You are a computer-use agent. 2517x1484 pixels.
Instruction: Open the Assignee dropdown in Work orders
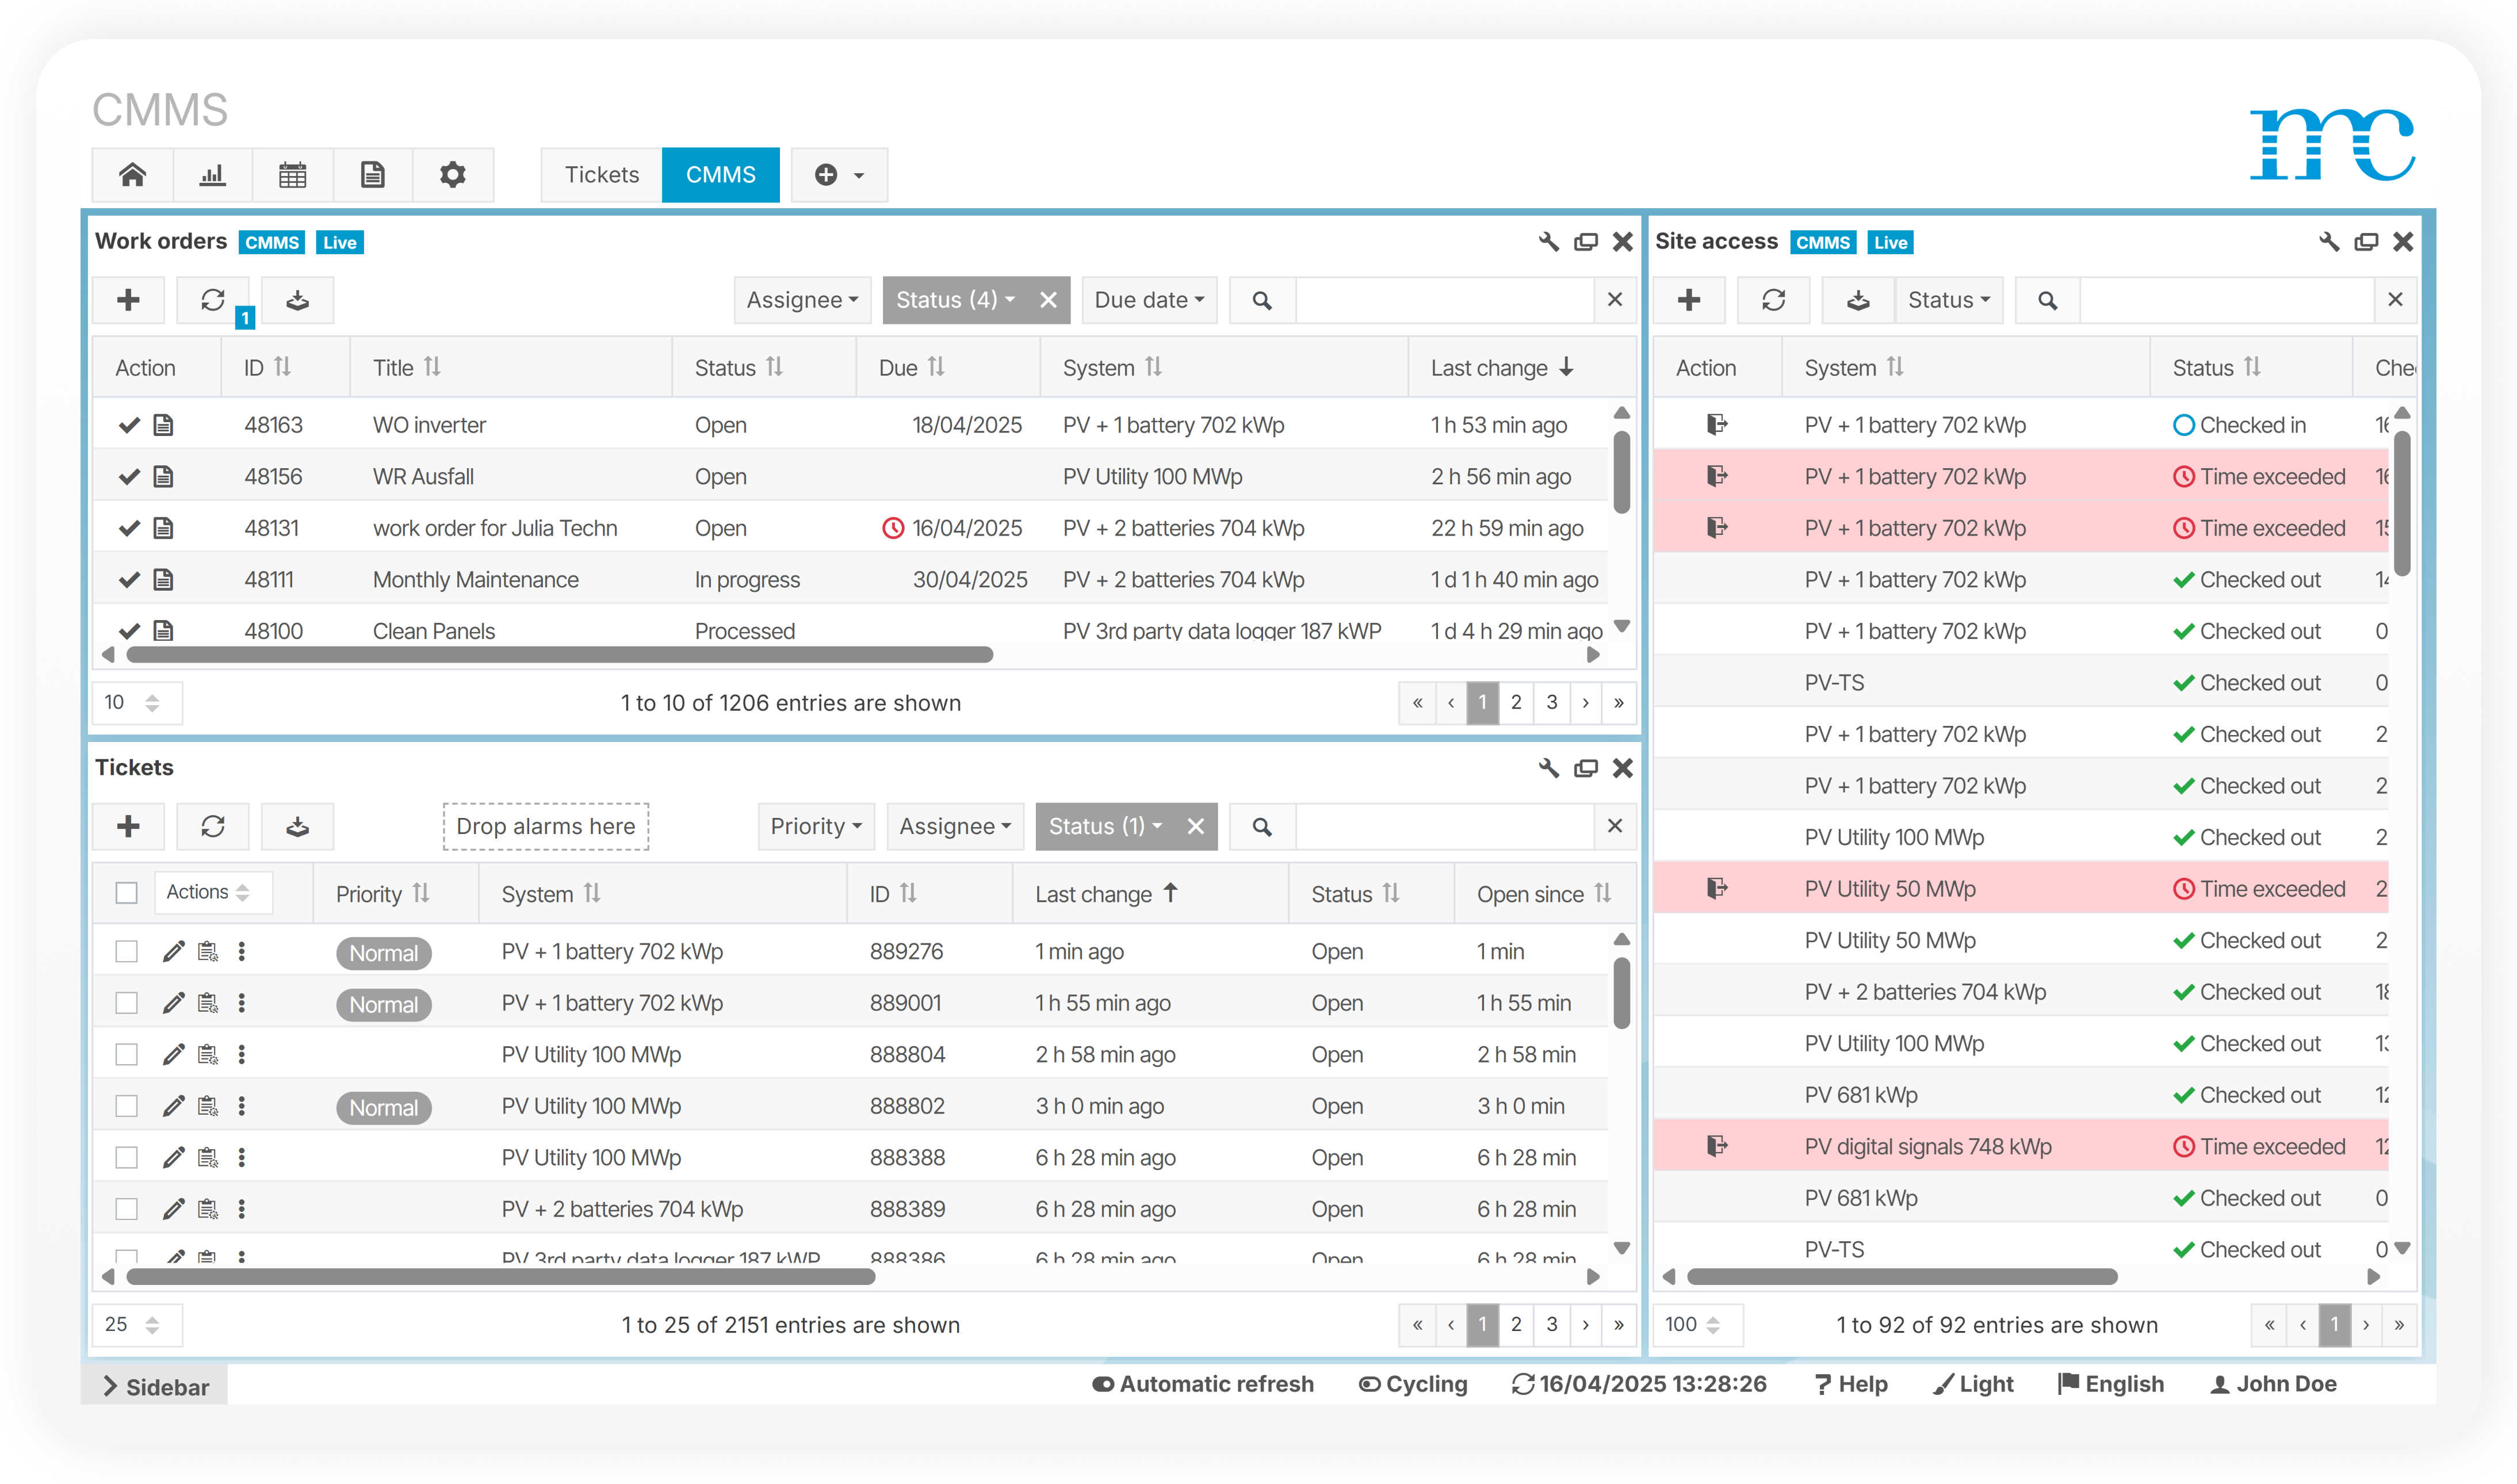coord(802,300)
